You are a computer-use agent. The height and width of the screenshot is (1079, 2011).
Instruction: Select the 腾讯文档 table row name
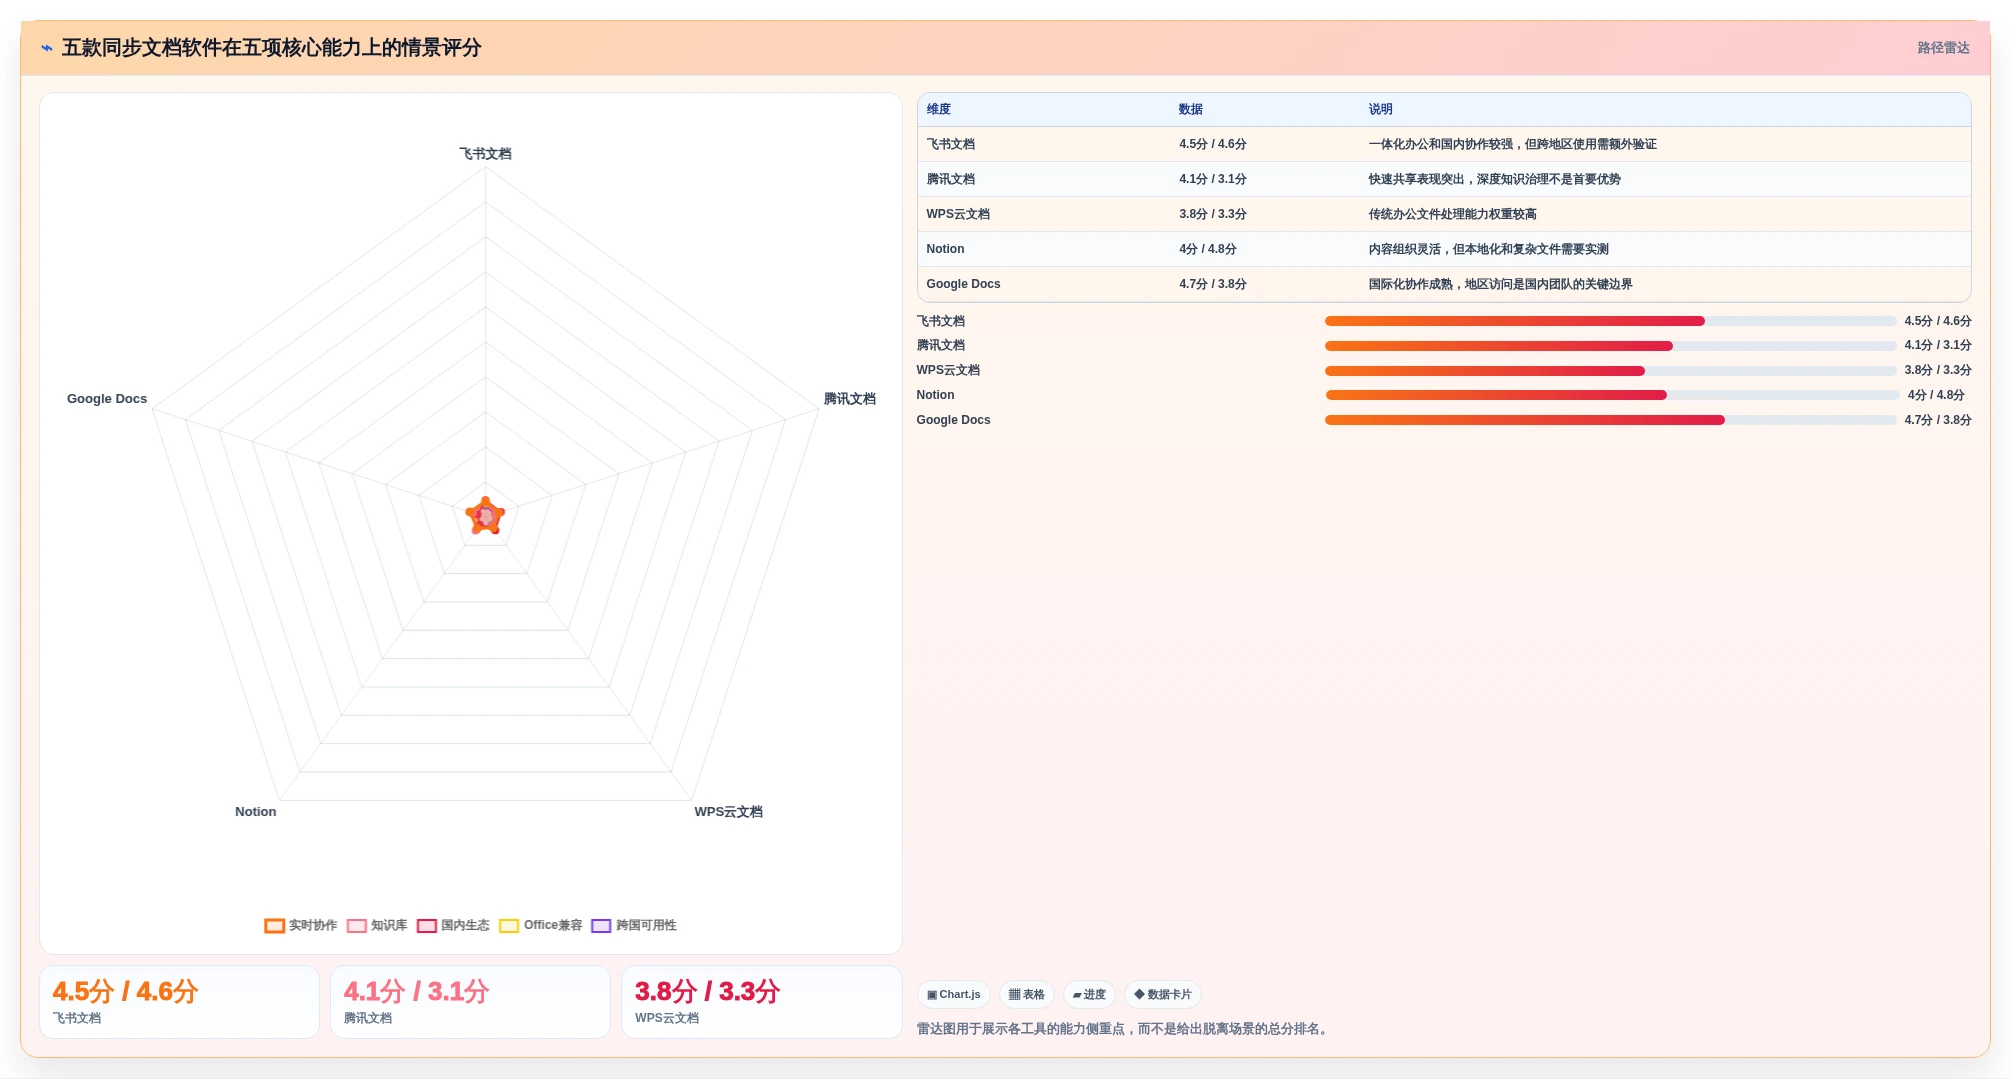pyautogui.click(x=950, y=179)
